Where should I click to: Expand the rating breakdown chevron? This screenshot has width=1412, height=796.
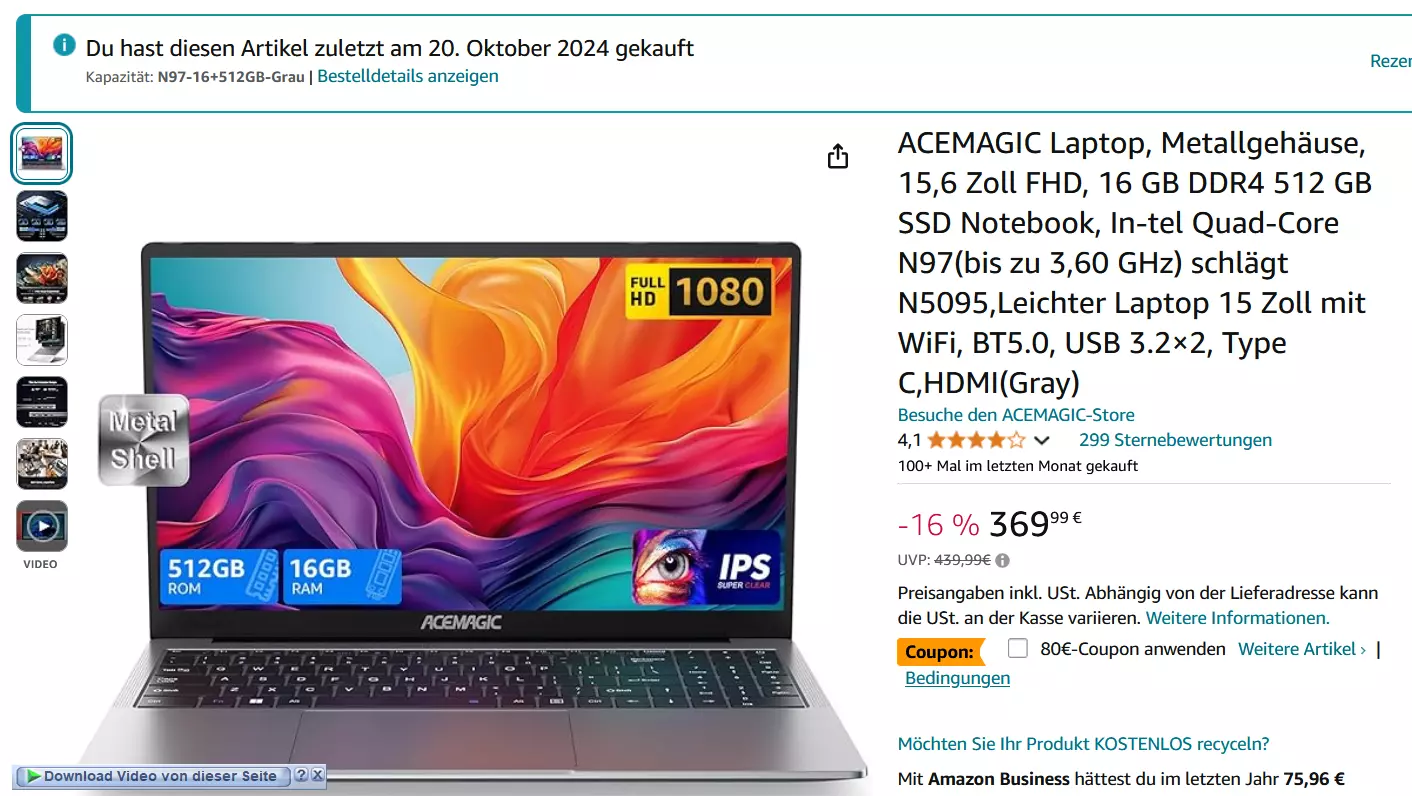coord(1041,441)
